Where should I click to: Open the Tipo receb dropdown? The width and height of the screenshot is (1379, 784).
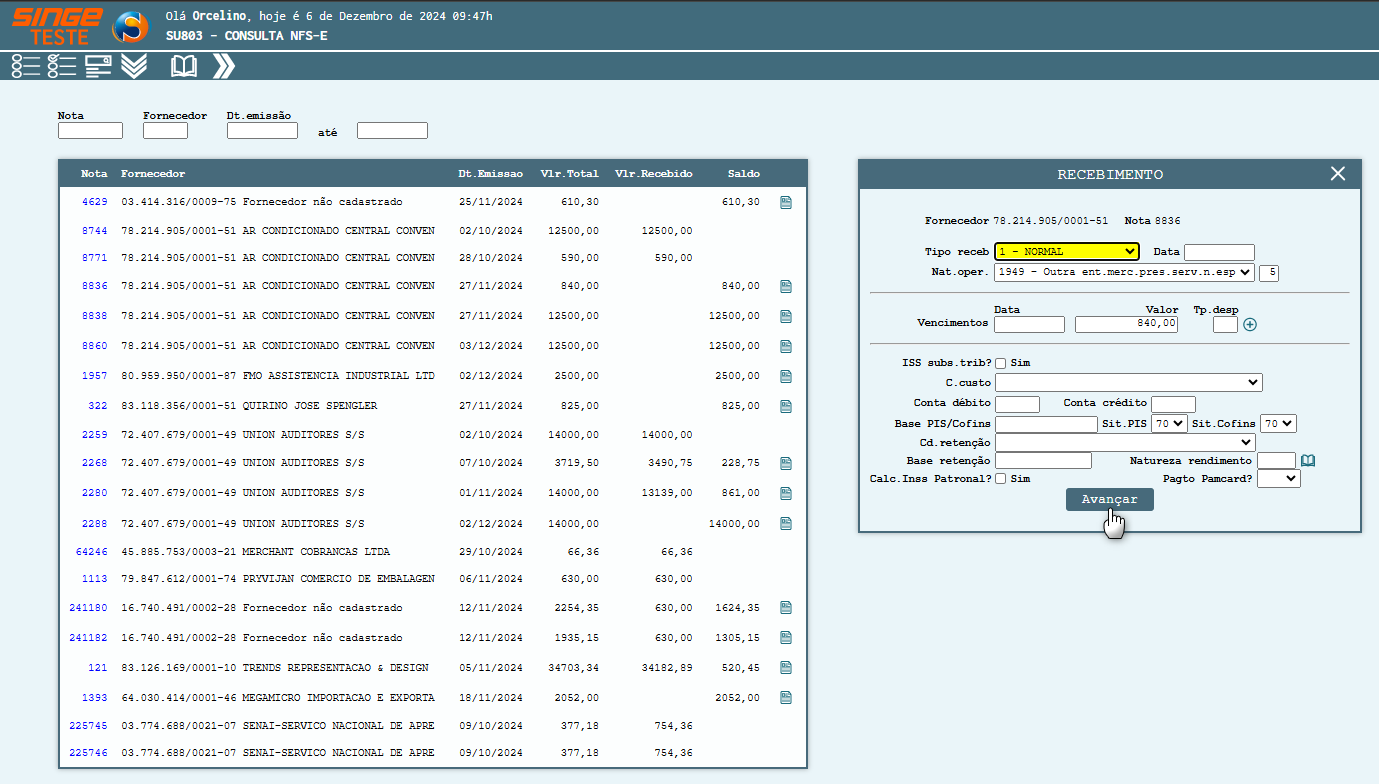pos(1067,252)
